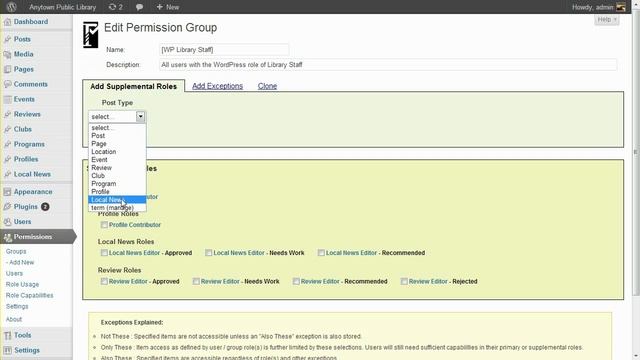Click the admin avatar icon
The width and height of the screenshot is (640, 360).
pos(621,7)
